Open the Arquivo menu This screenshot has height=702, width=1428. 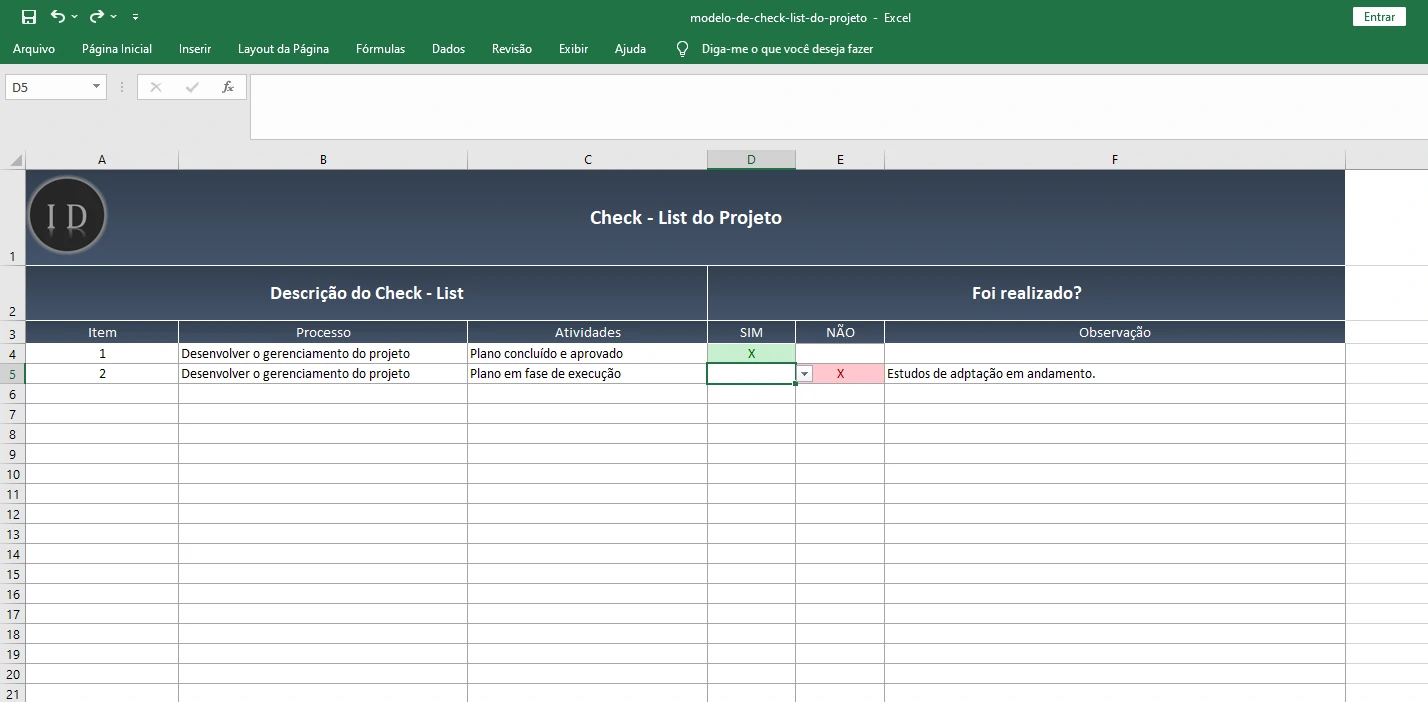click(34, 48)
